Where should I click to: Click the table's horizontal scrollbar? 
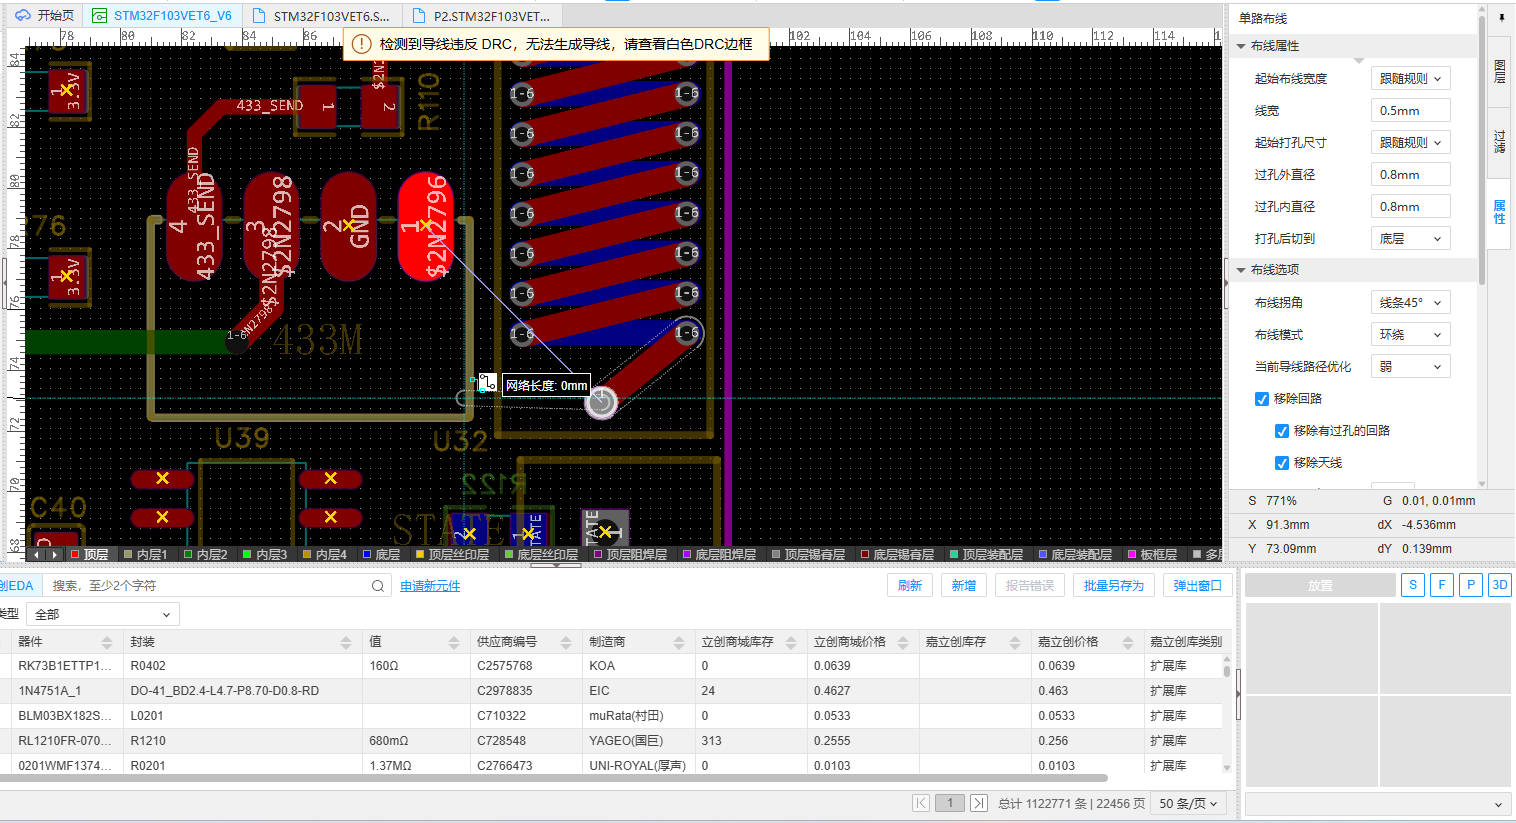[554, 777]
